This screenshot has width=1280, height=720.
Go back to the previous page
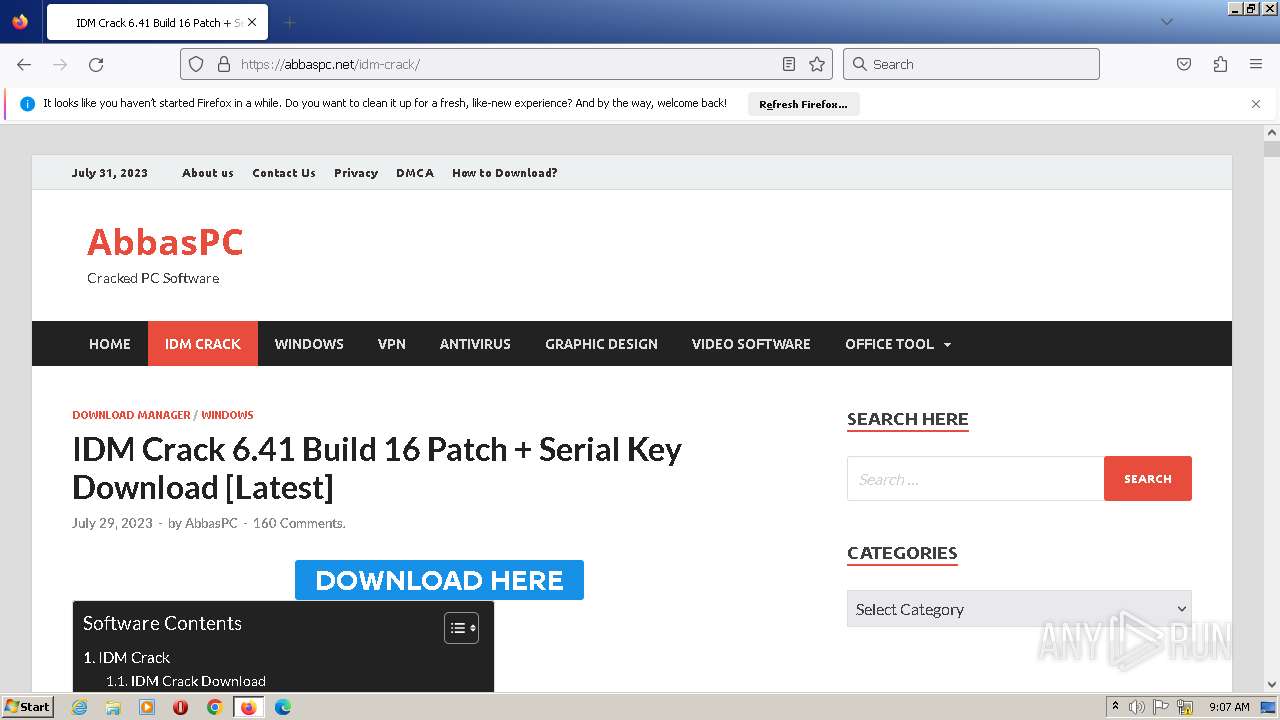pos(24,64)
